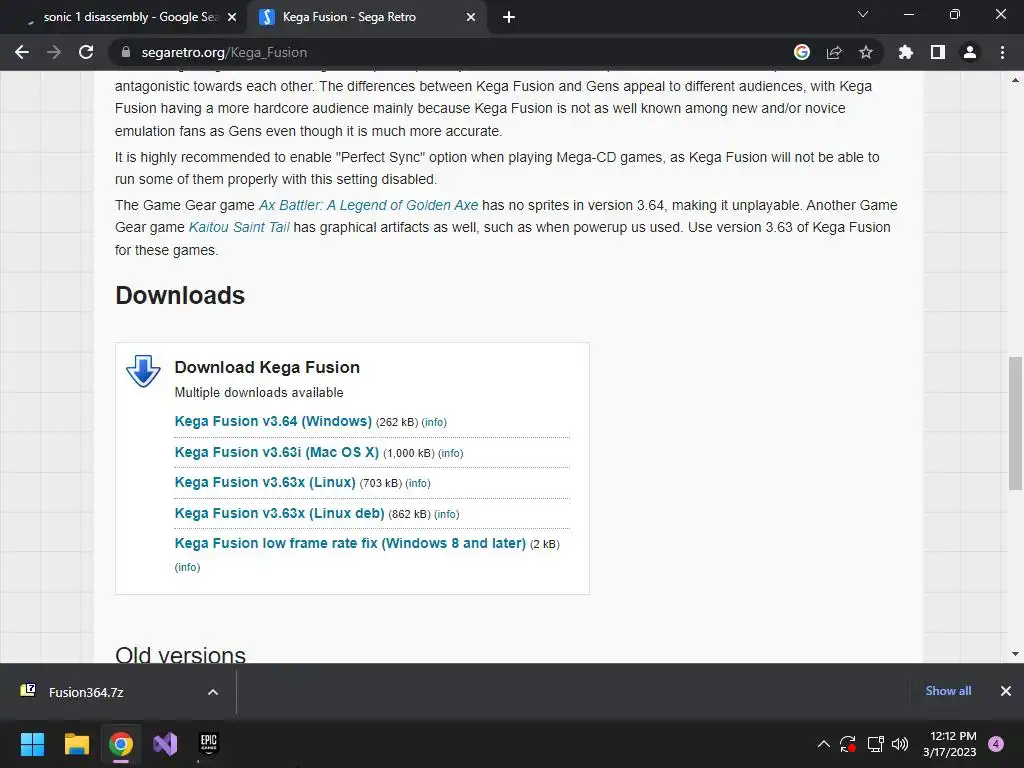Click the blue download arrow icon

pyautogui.click(x=143, y=371)
